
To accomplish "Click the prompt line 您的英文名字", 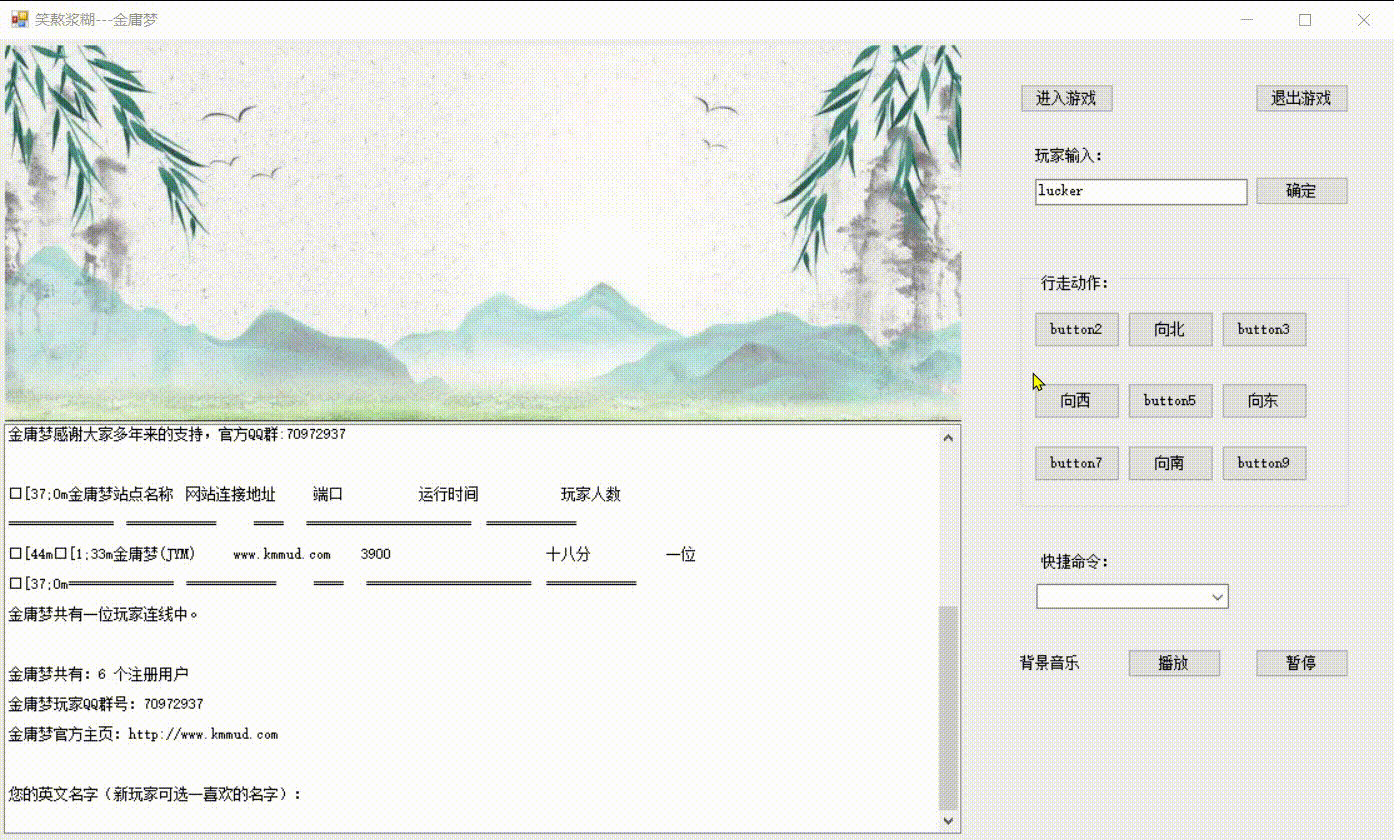I will pyautogui.click(x=155, y=795).
